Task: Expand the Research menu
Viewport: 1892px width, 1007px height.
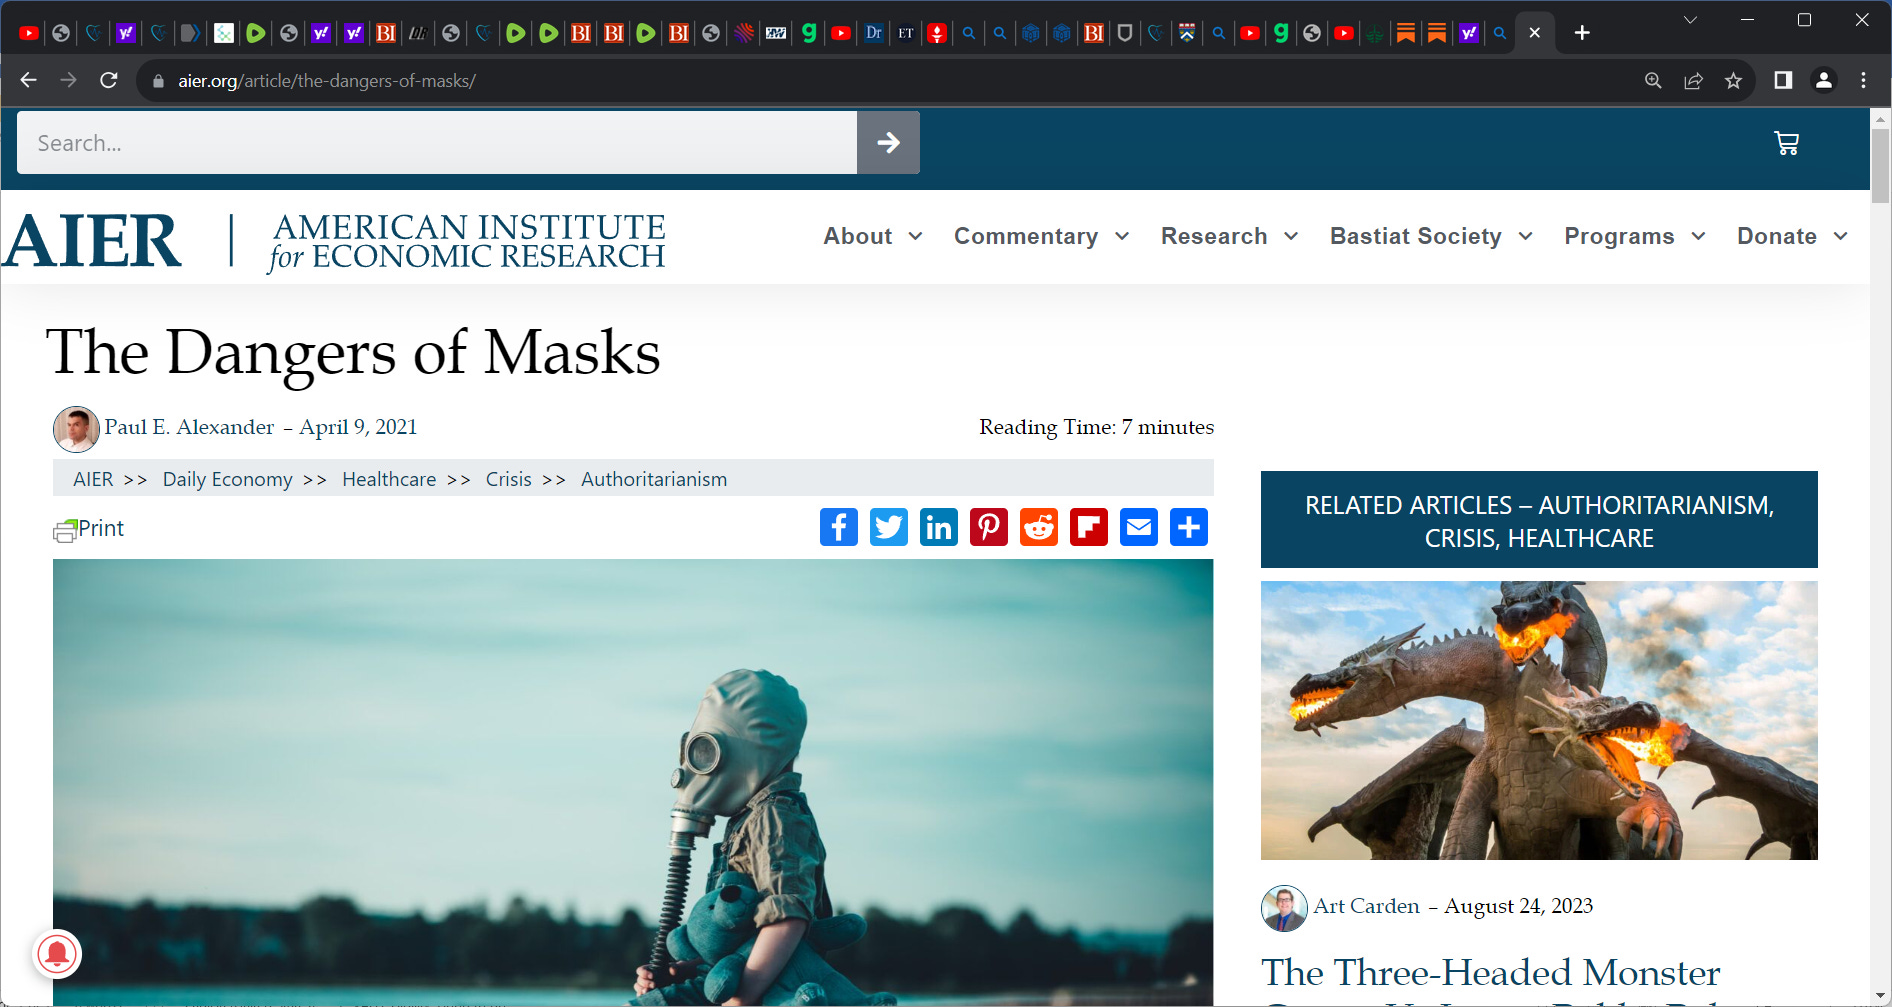Action: [x=1230, y=236]
